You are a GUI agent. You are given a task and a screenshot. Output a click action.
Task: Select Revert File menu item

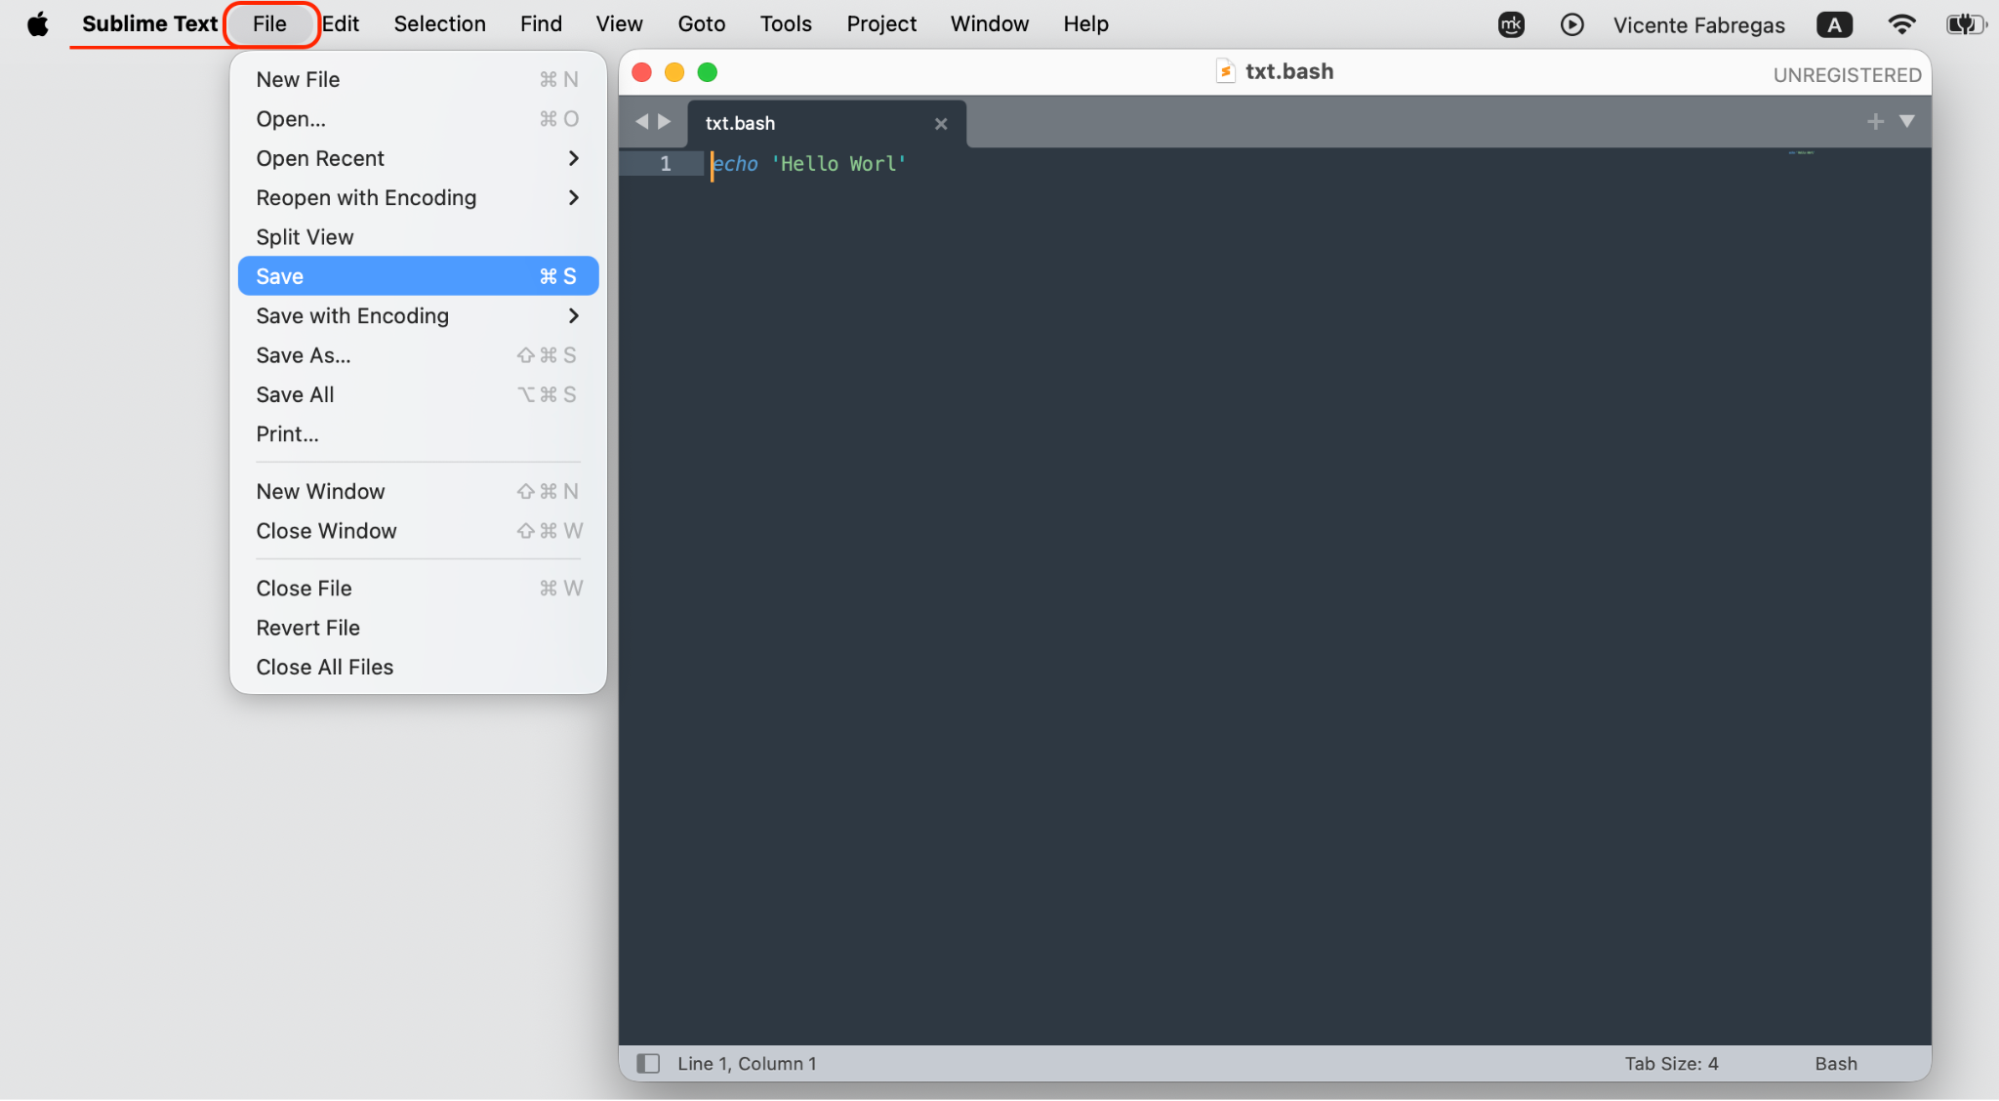tap(418, 628)
